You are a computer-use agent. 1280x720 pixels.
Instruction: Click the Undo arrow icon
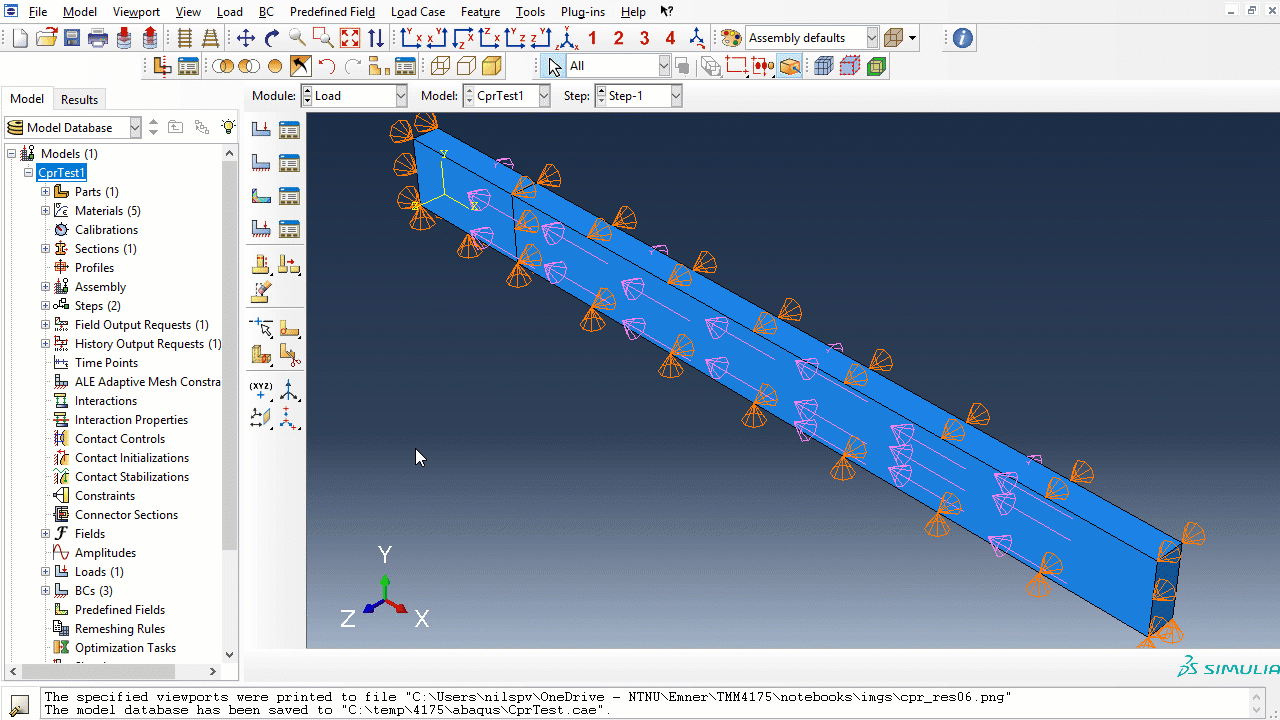click(x=327, y=66)
